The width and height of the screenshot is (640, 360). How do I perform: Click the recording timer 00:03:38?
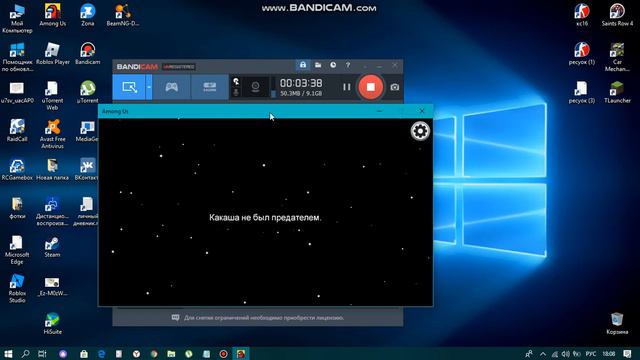coord(301,83)
